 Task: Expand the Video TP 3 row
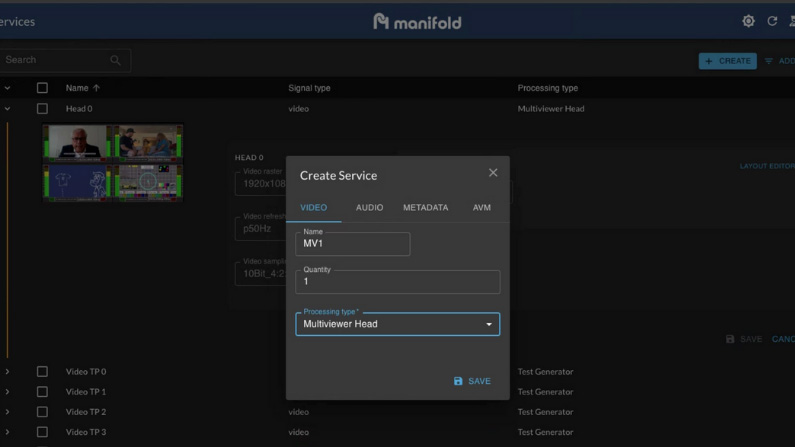pyautogui.click(x=7, y=432)
